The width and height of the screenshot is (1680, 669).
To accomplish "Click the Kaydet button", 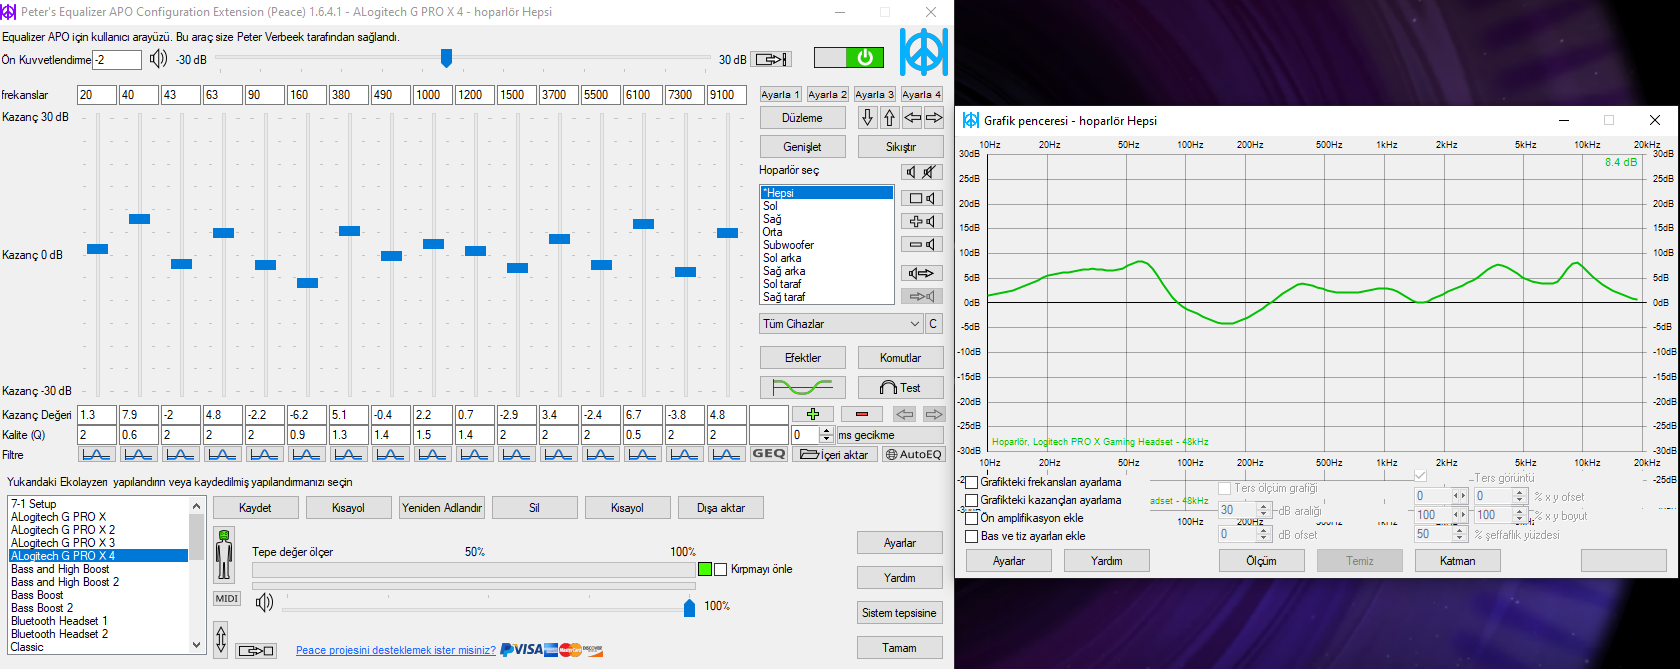I will pyautogui.click(x=255, y=508).
